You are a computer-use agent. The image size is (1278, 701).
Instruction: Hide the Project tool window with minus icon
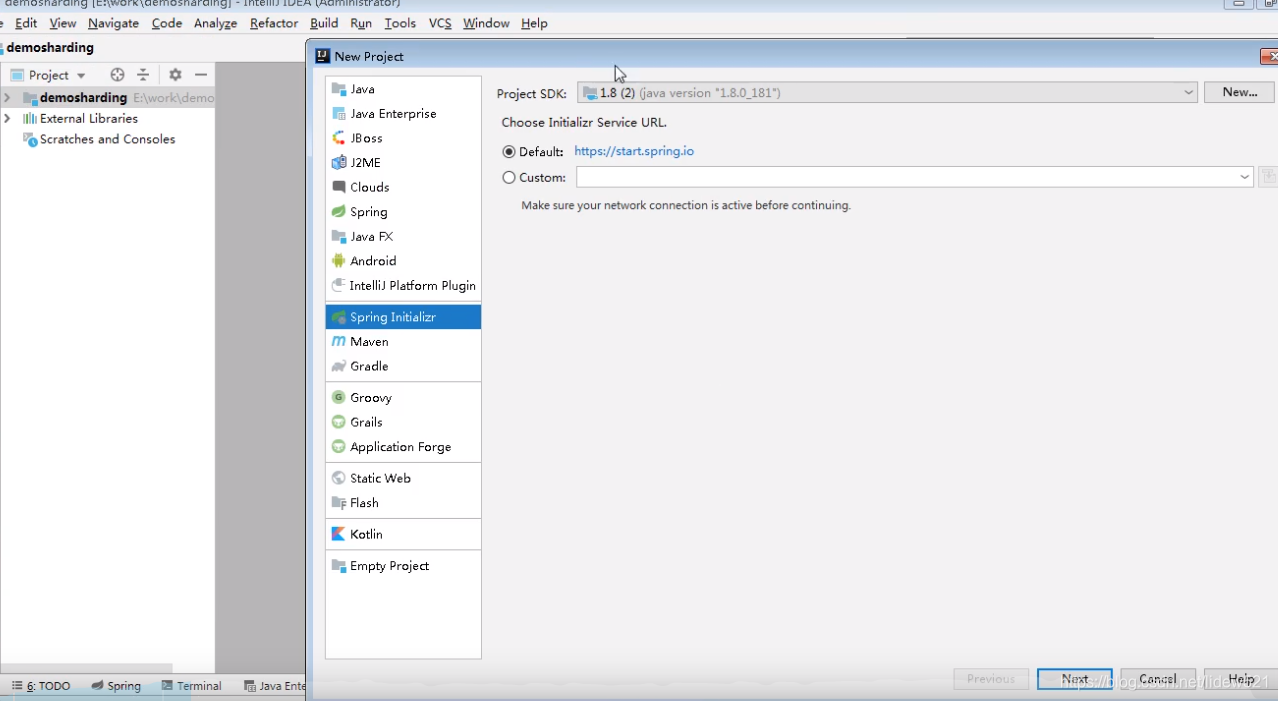pyautogui.click(x=201, y=75)
